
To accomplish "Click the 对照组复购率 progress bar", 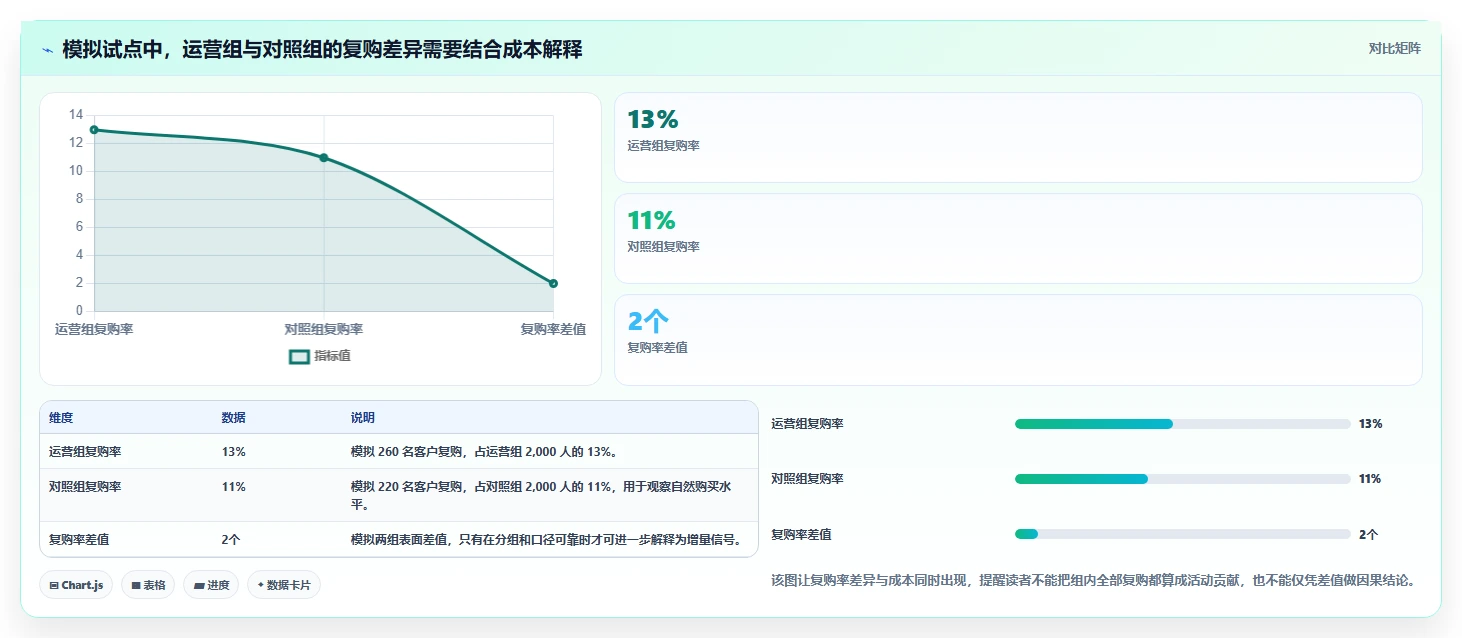I will (x=1183, y=479).
